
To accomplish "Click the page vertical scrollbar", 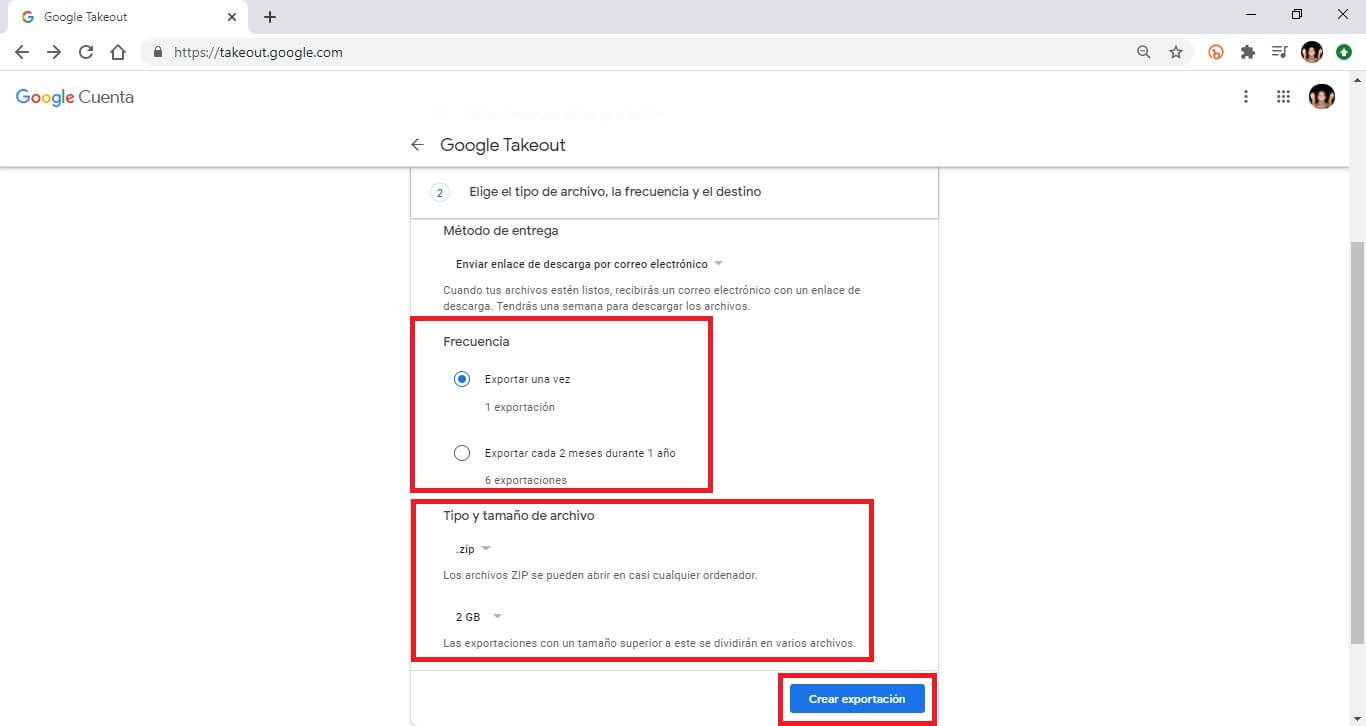I will click(1357, 442).
